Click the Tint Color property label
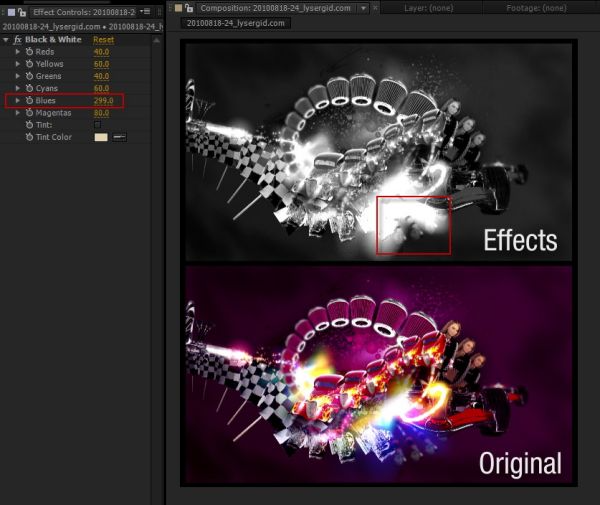The height and width of the screenshot is (505, 600). click(x=54, y=137)
